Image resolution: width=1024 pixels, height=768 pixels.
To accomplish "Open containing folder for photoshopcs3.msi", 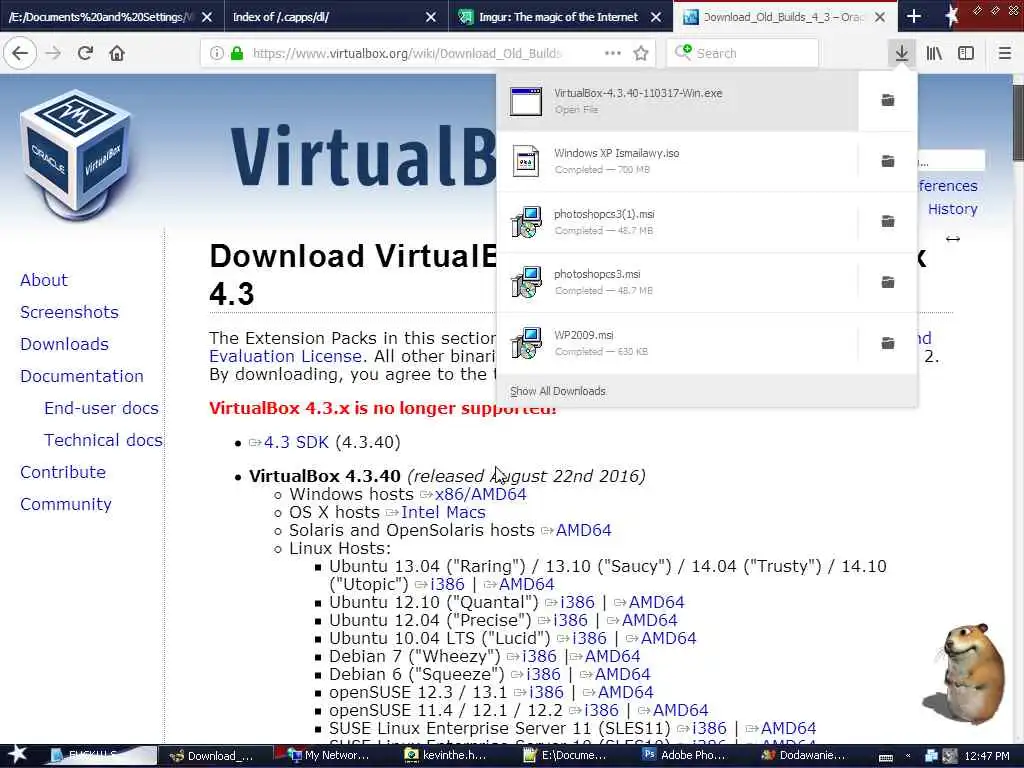I will [x=888, y=282].
